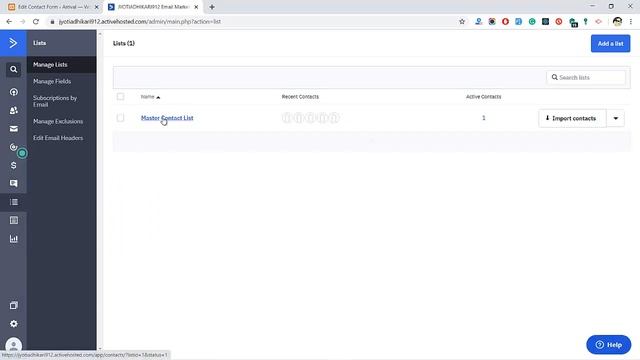Viewport: 640px width, 360px height.
Task: Expand the Import contacts dropdown arrow
Action: (x=616, y=118)
